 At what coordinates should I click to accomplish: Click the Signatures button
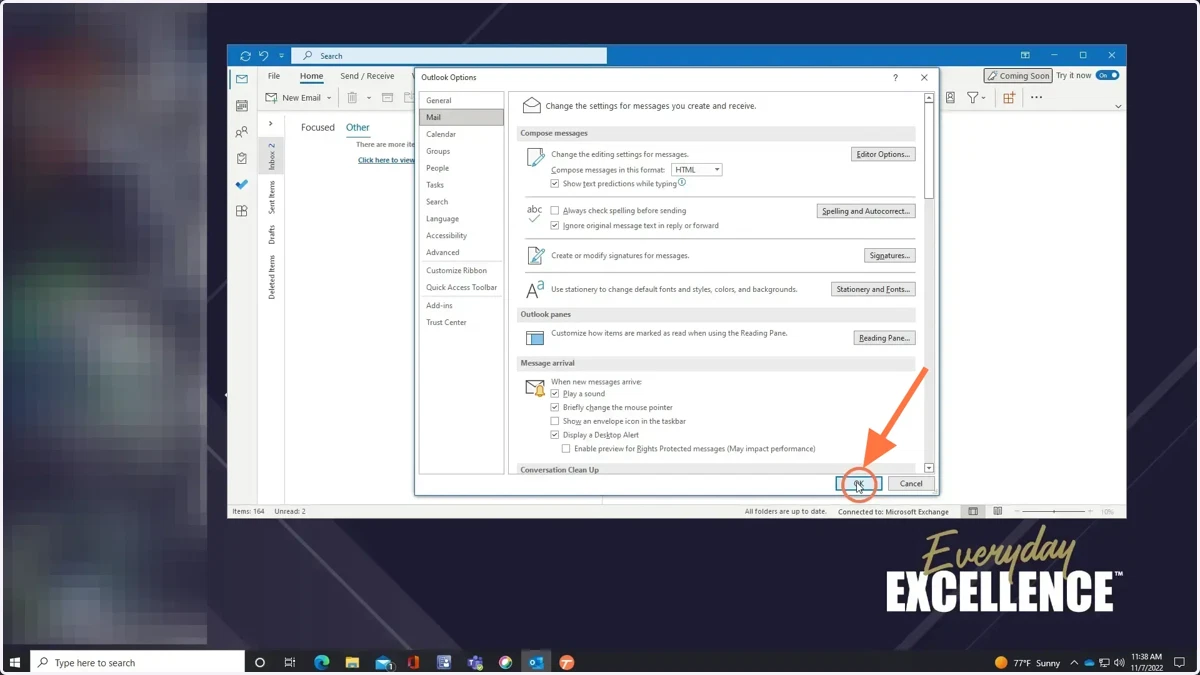pyautogui.click(x=889, y=255)
